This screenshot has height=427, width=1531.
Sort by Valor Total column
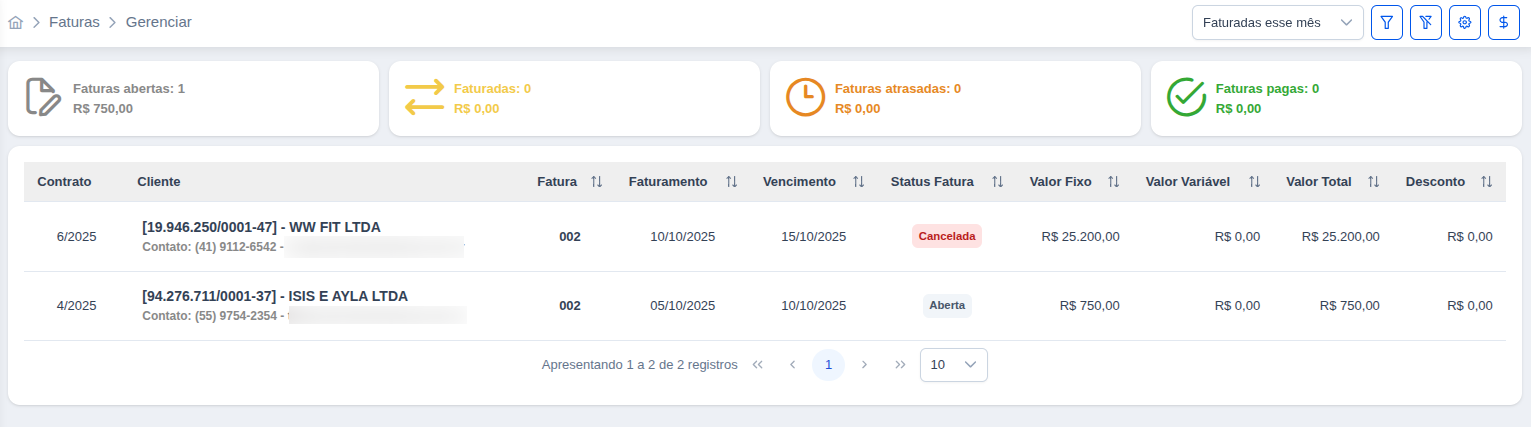1373,182
